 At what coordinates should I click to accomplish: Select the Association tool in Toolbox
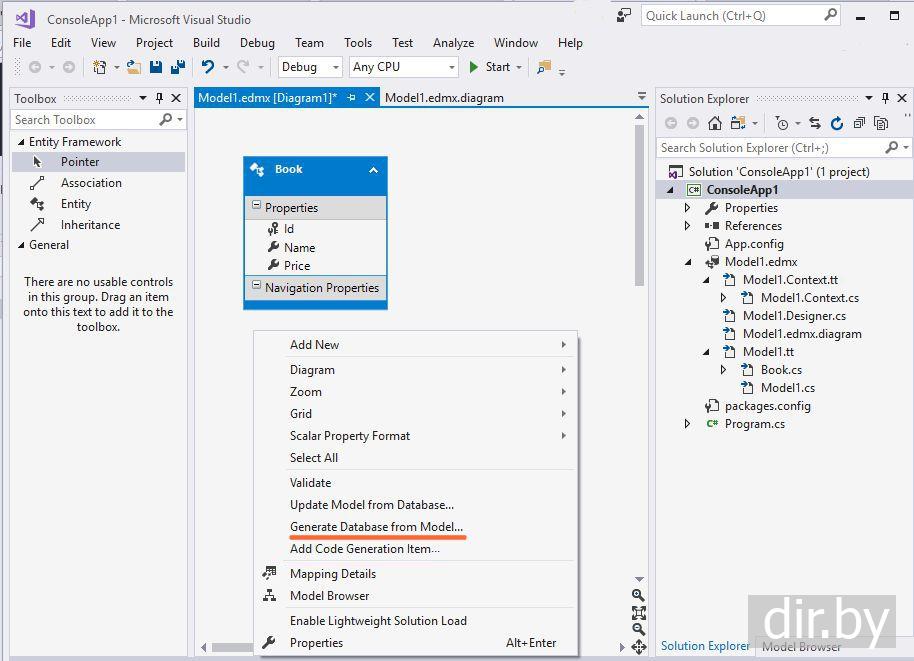tap(90, 183)
